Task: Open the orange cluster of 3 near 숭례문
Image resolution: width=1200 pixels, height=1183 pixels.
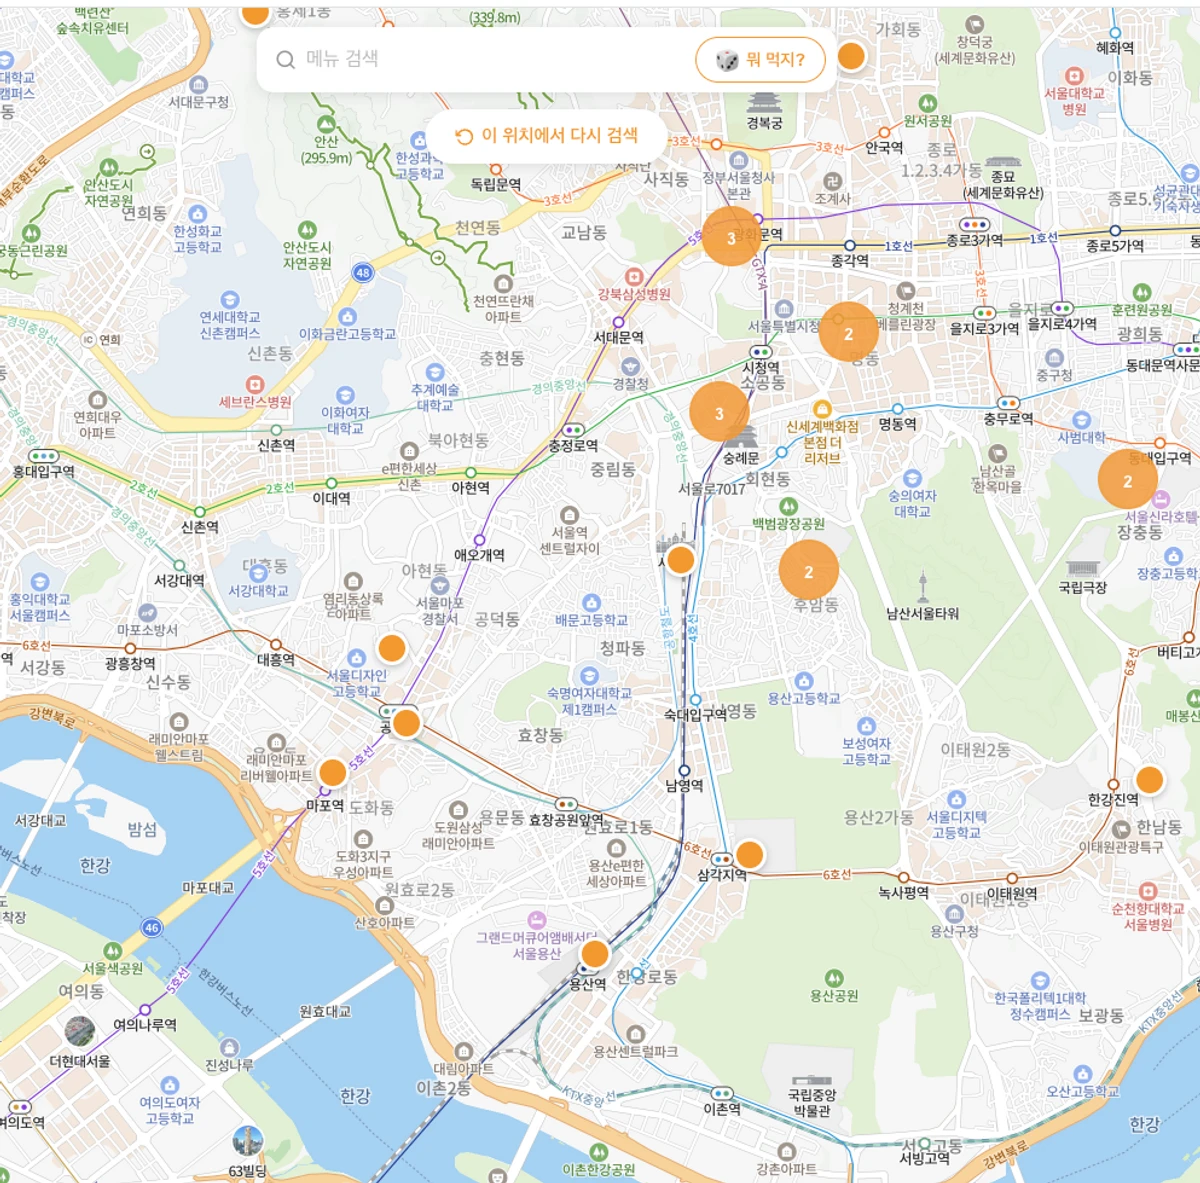Action: tap(719, 413)
